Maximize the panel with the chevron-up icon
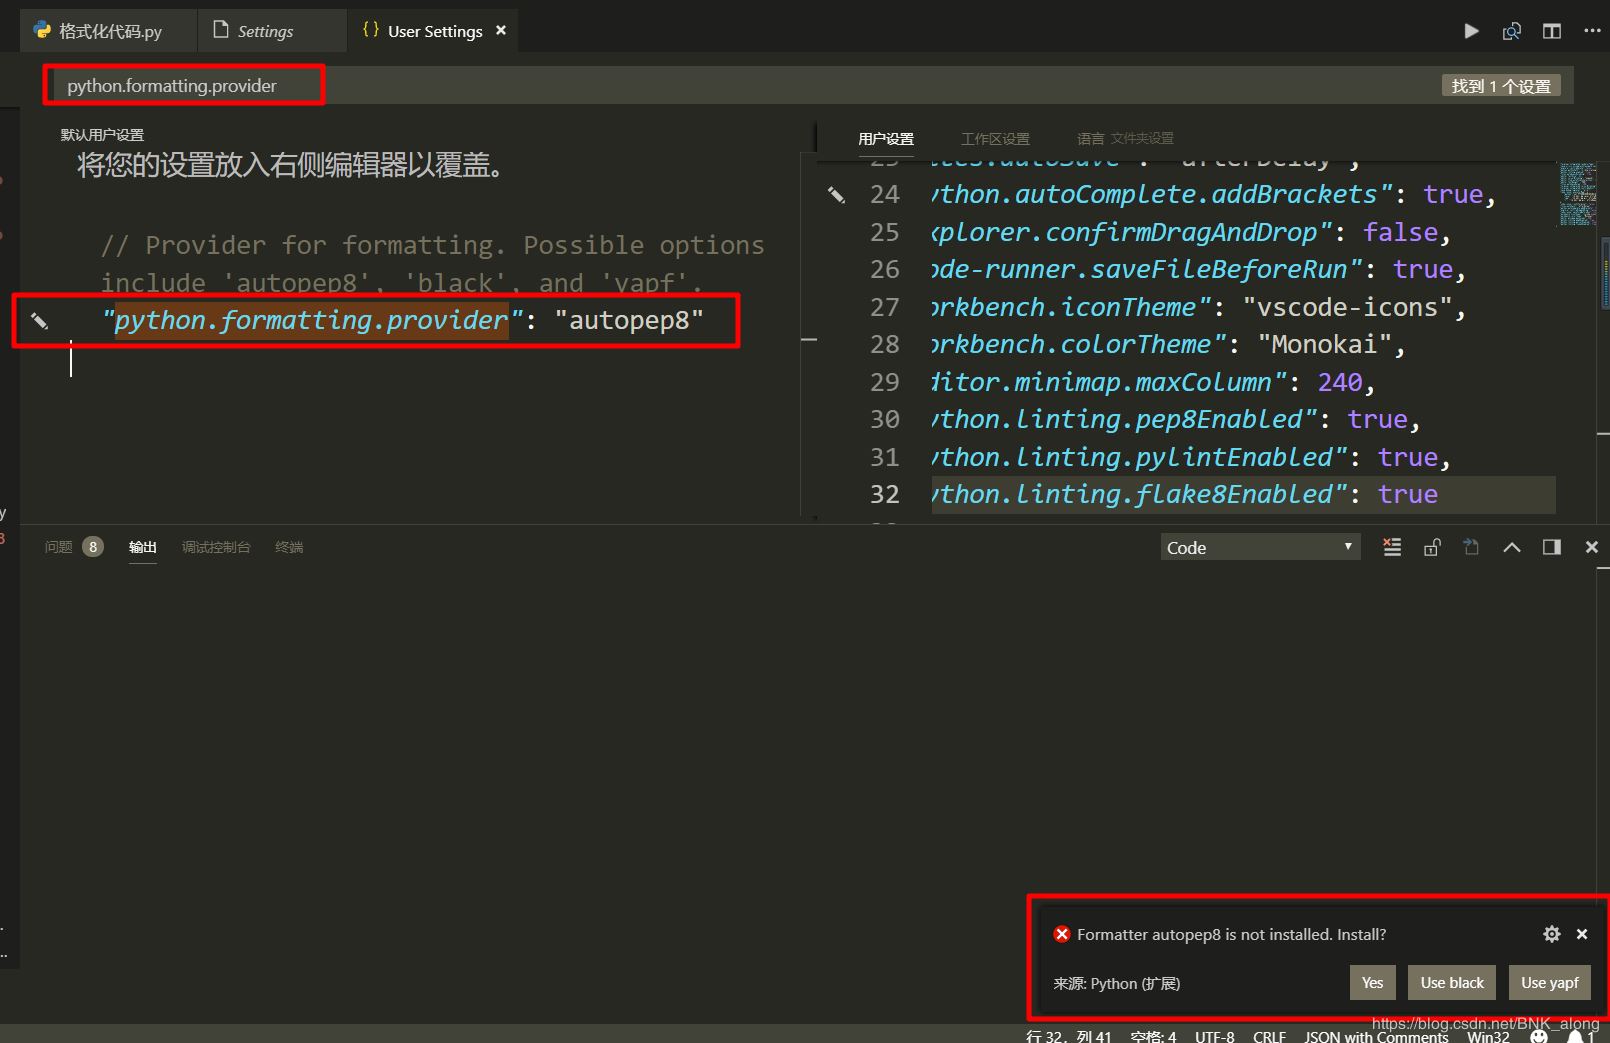 coord(1511,547)
